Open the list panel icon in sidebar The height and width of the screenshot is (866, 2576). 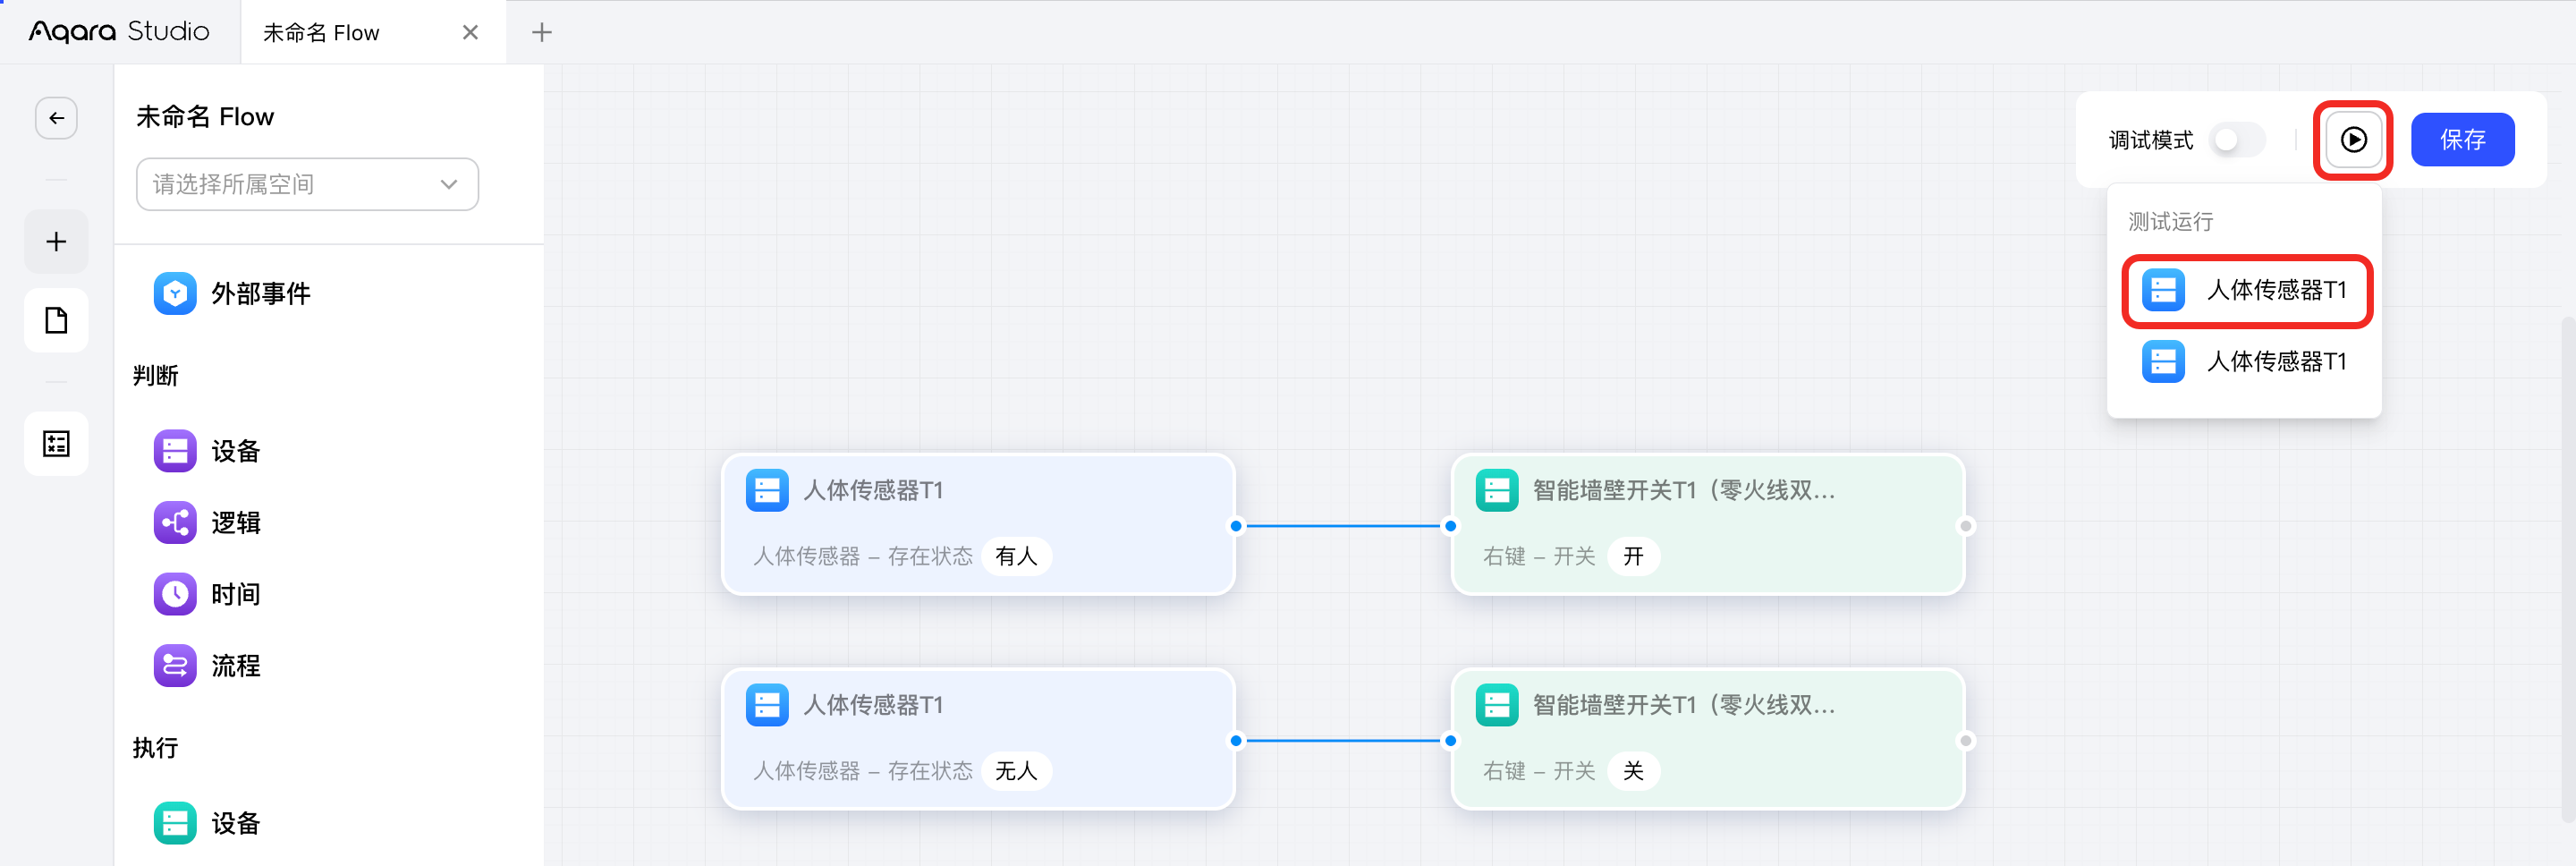click(57, 443)
